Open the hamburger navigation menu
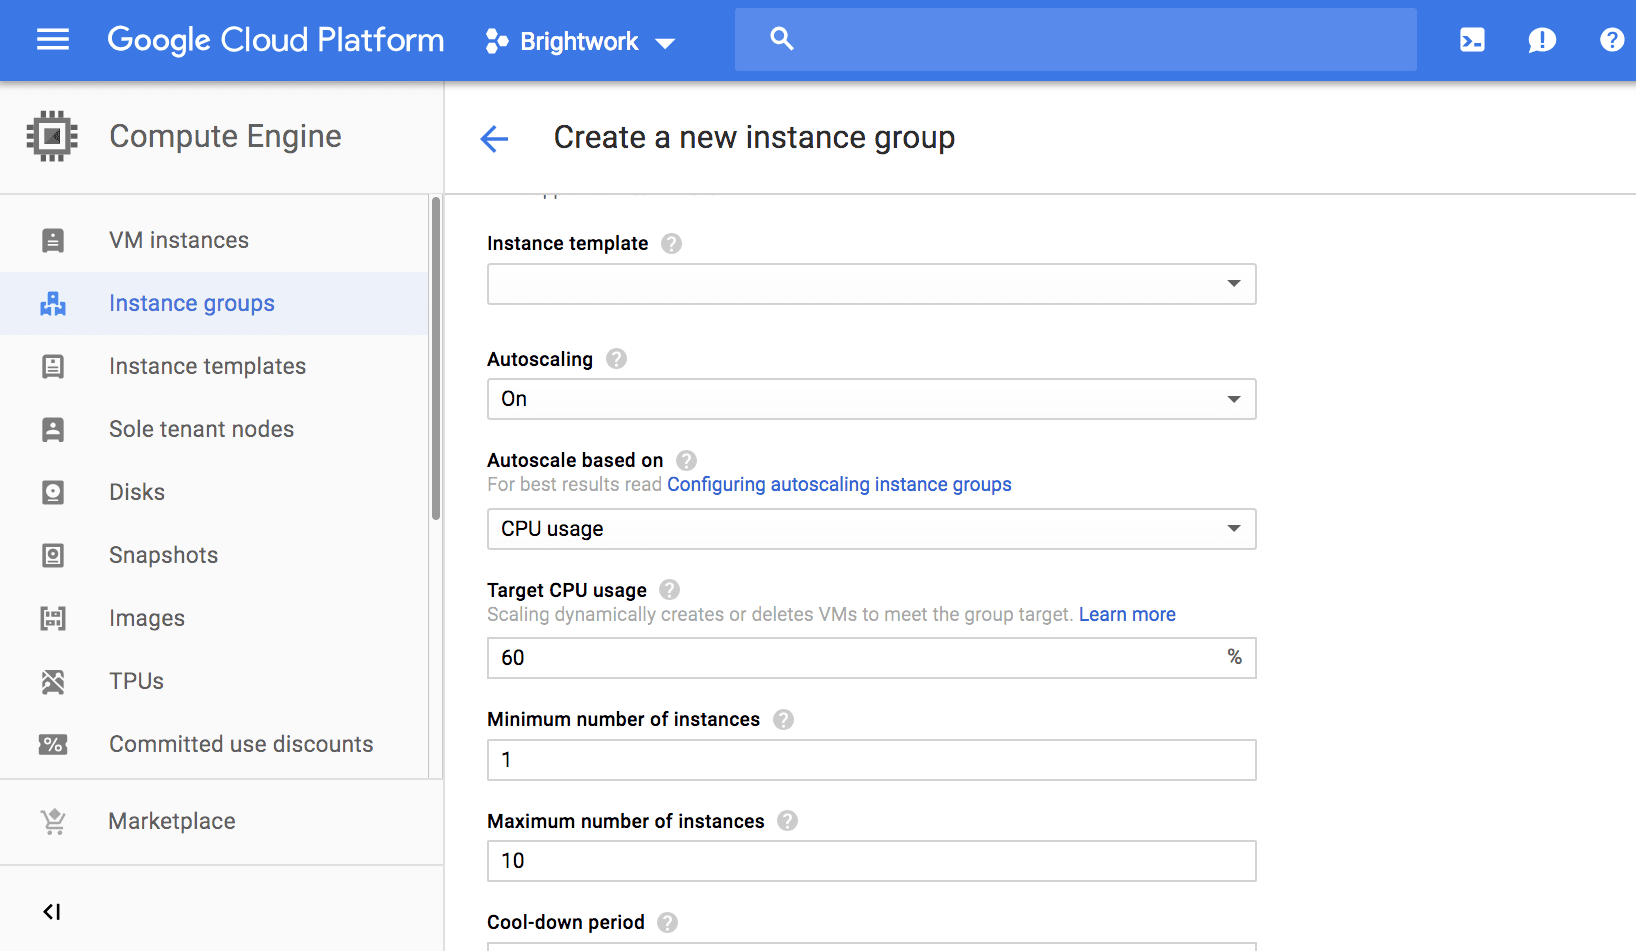 coord(53,40)
